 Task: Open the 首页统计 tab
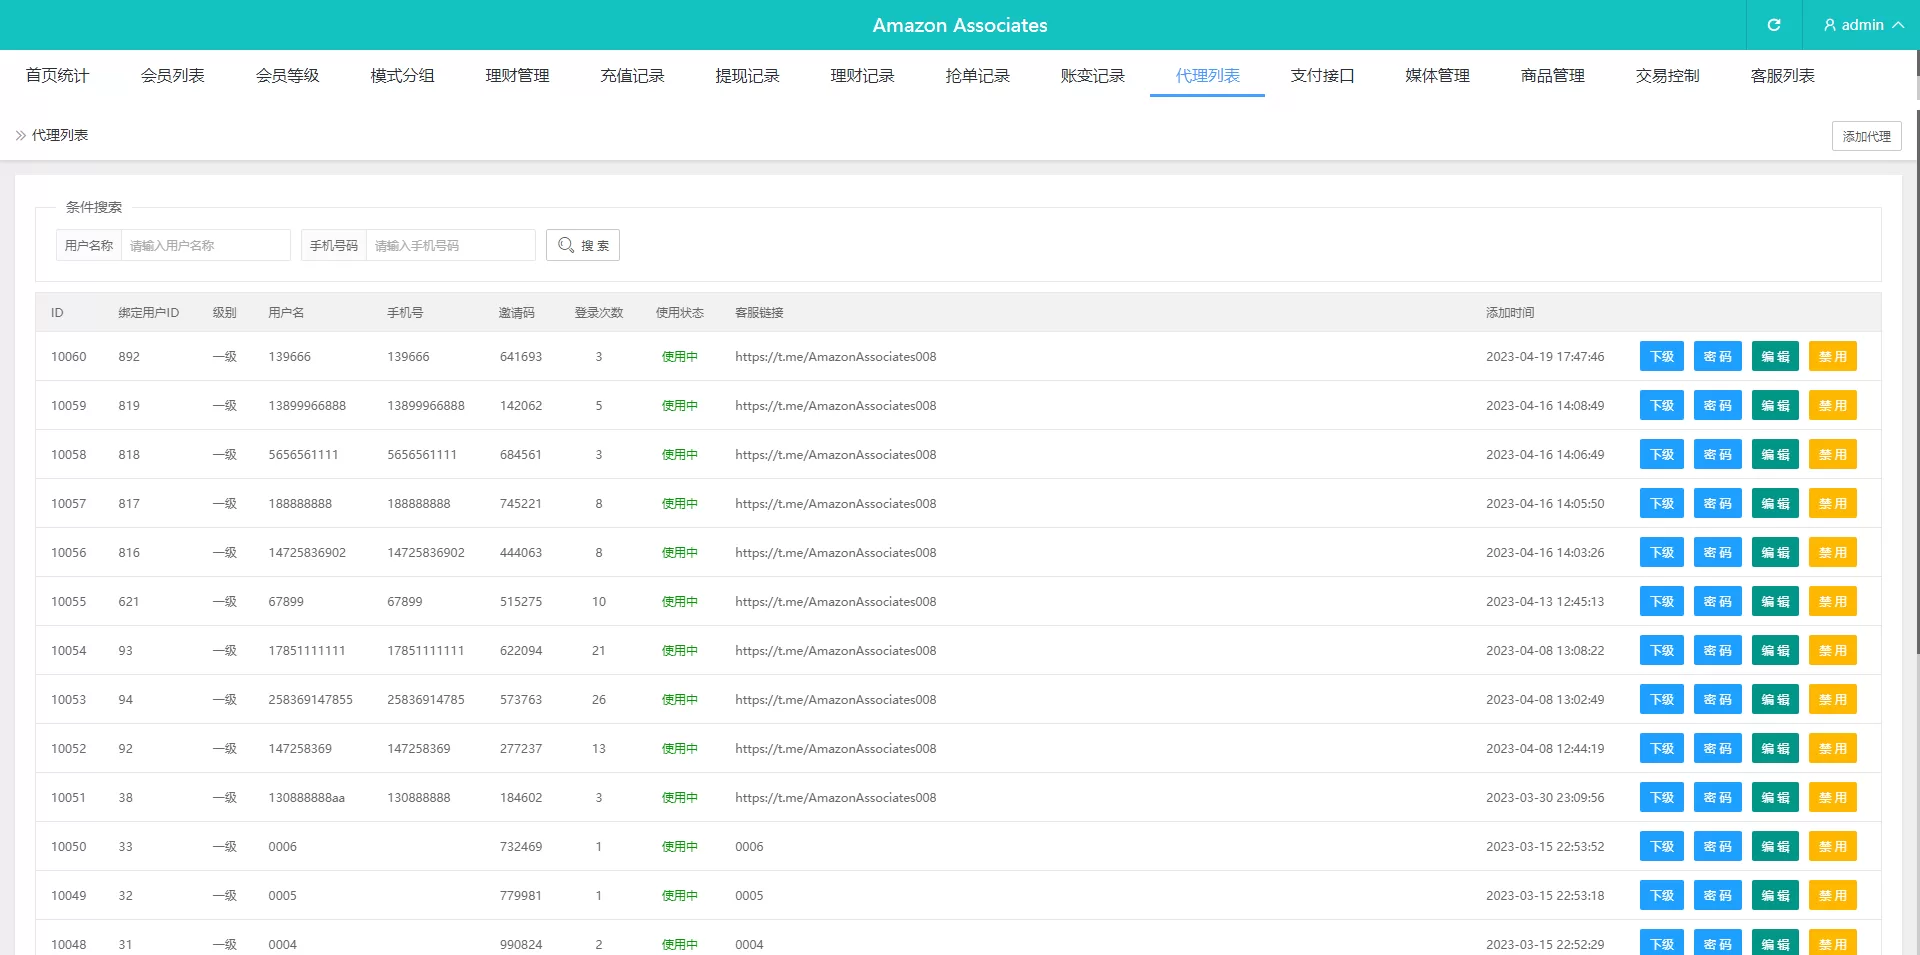(57, 76)
